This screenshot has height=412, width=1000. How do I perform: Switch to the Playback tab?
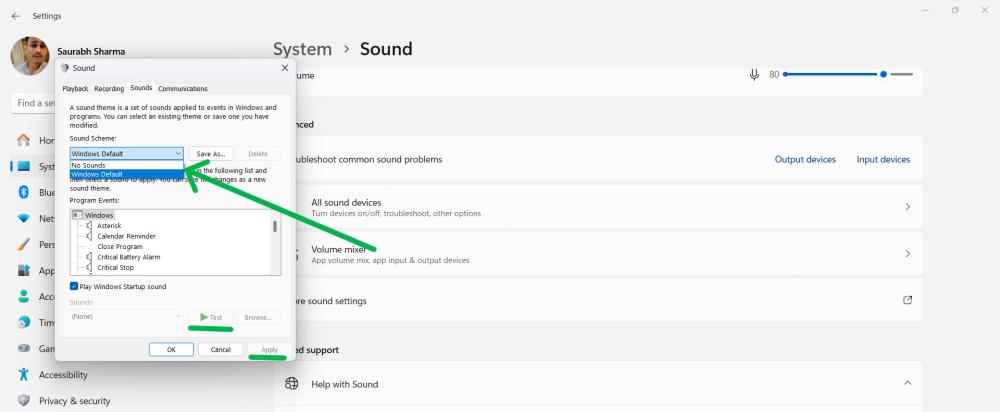(x=76, y=89)
